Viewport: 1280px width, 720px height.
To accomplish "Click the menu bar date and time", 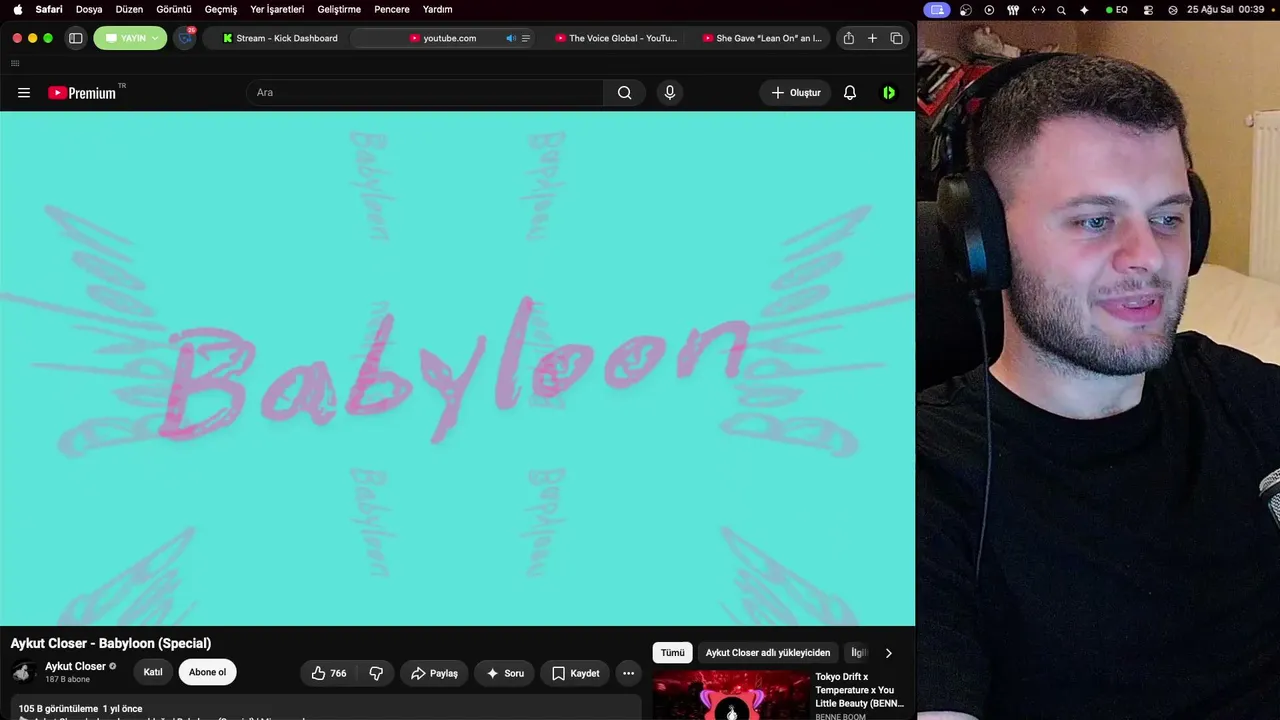I will pyautogui.click(x=1225, y=9).
